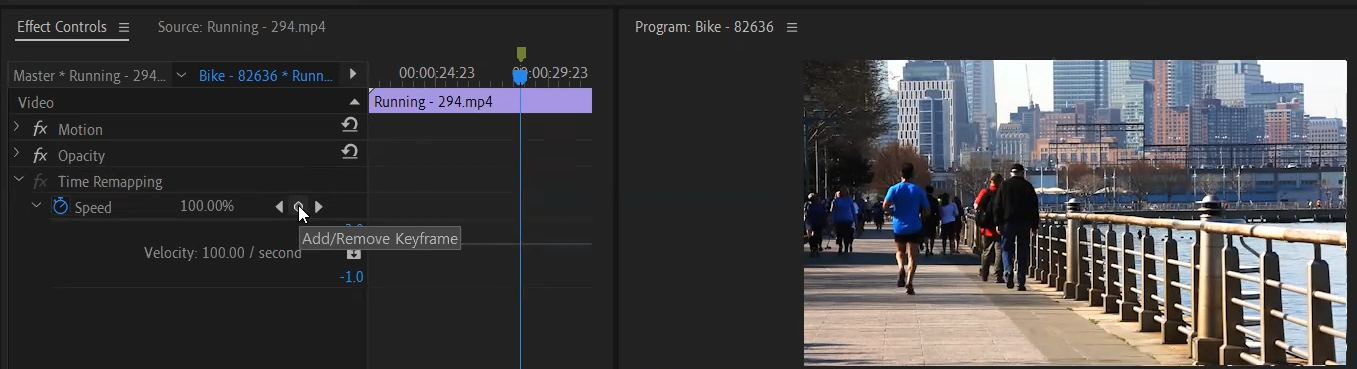This screenshot has height=369, width=1357.
Task: Select the Time Remapping effect label
Action: [x=110, y=181]
